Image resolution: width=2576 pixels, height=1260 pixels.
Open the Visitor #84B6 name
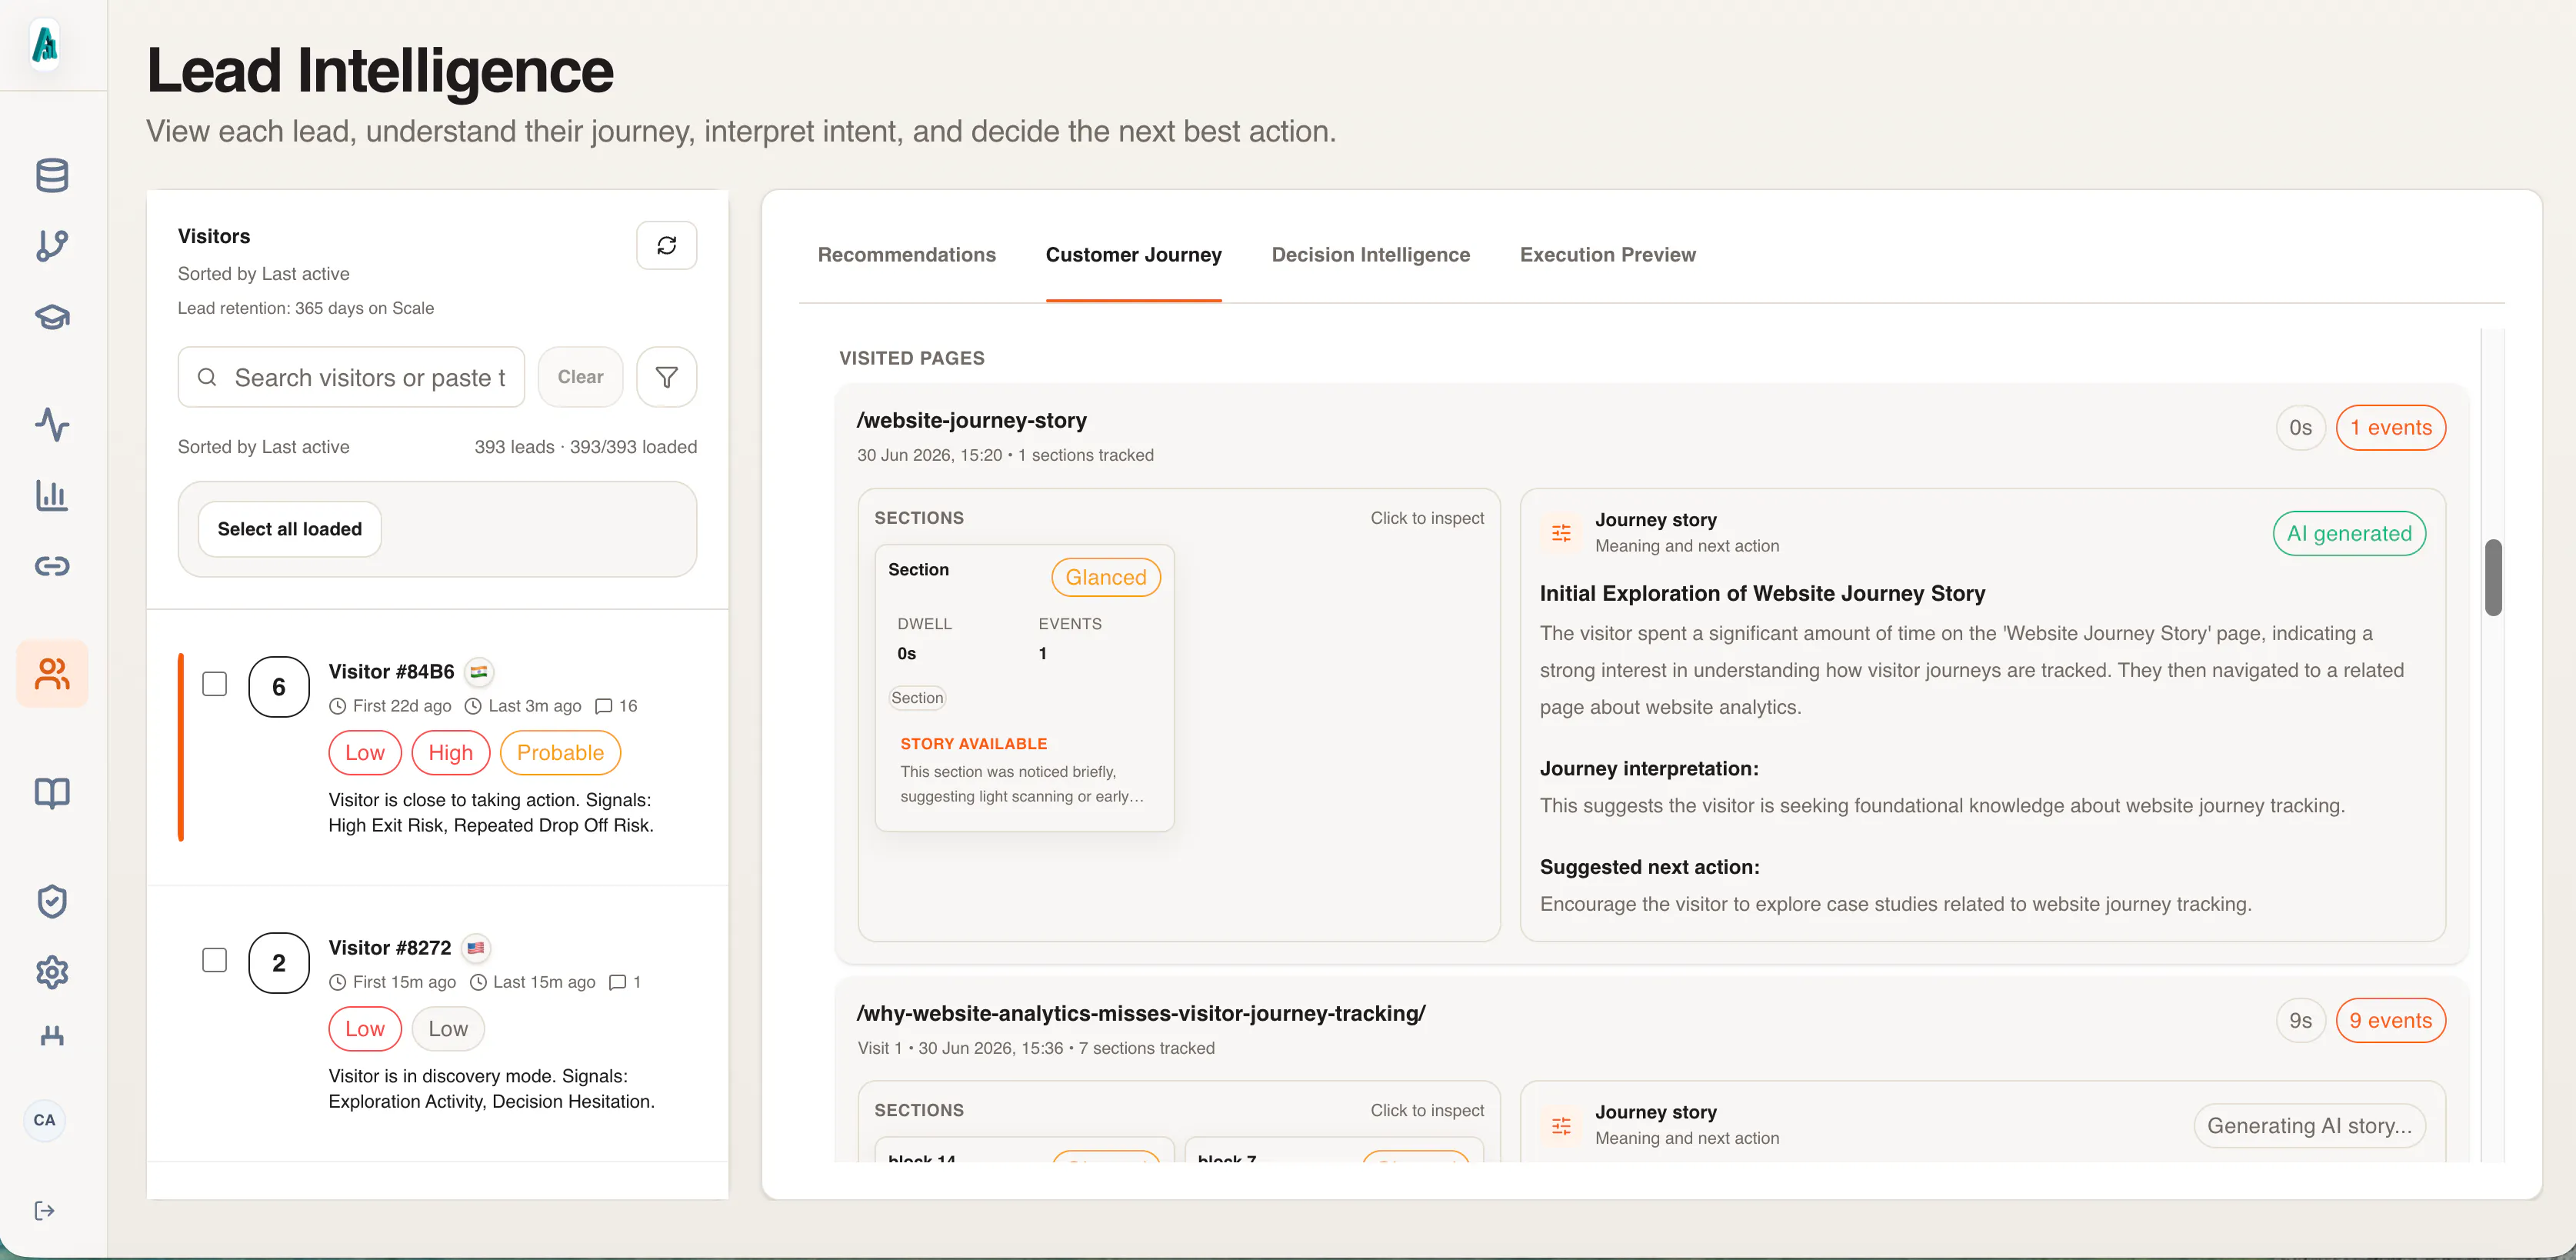click(392, 672)
